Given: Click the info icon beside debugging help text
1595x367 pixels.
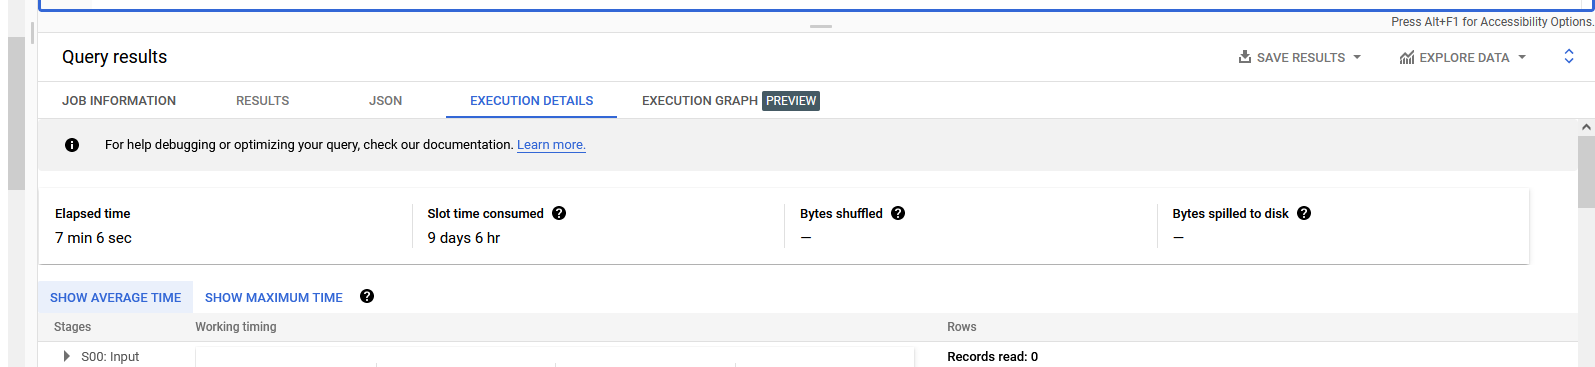Looking at the screenshot, I should [72, 145].
